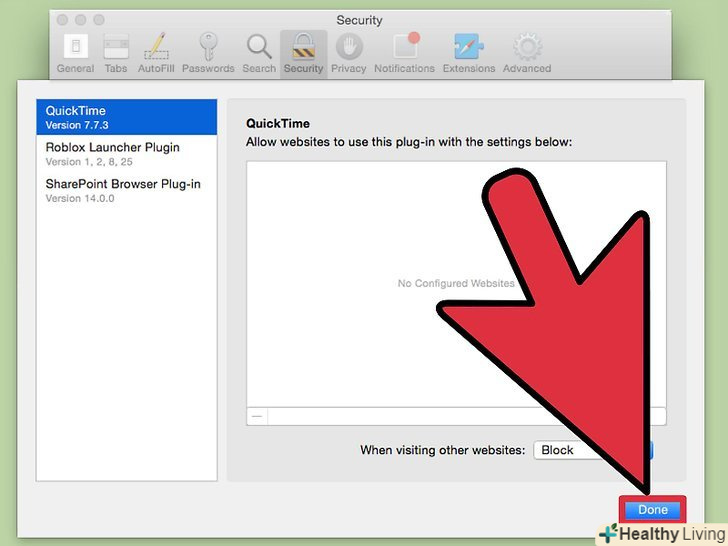The height and width of the screenshot is (546, 728).
Task: Click the yellow minimize window button
Action: [x=81, y=20]
